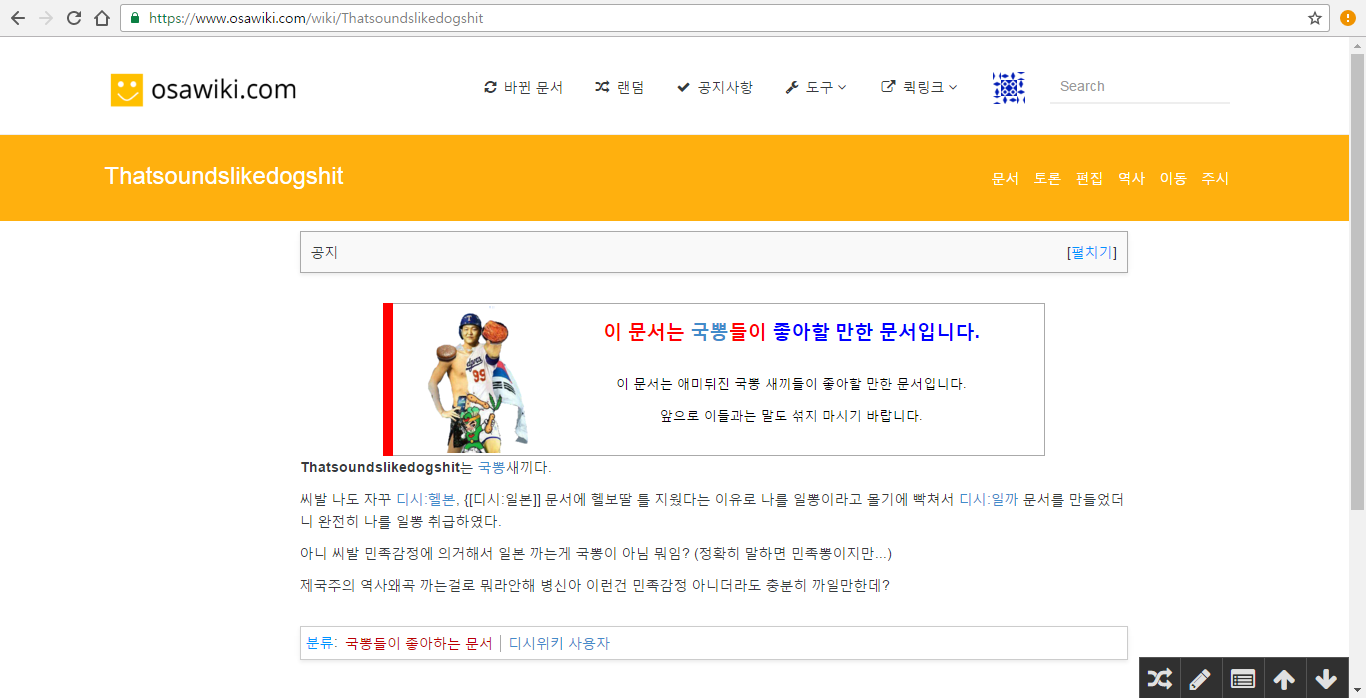
Task: Open the 역사 tab
Action: pyautogui.click(x=1131, y=179)
